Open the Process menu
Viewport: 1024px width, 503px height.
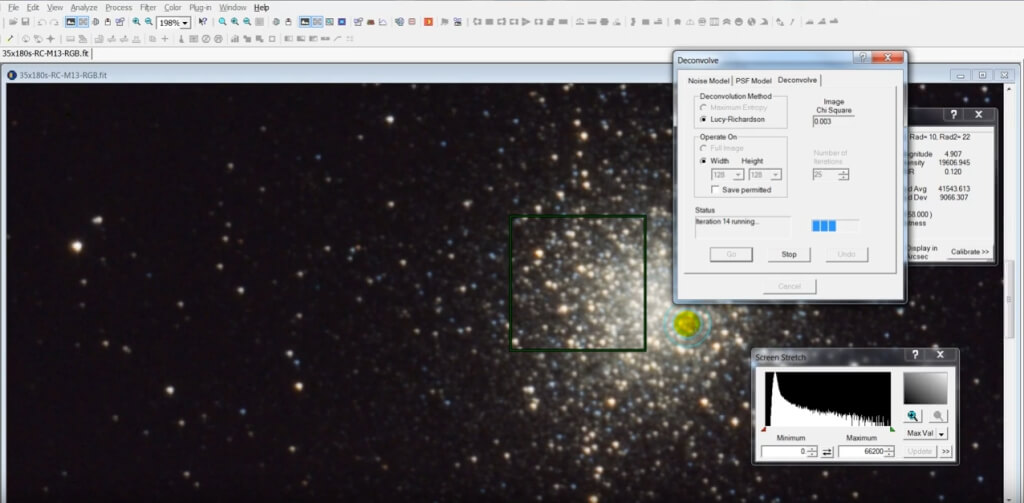[x=119, y=8]
